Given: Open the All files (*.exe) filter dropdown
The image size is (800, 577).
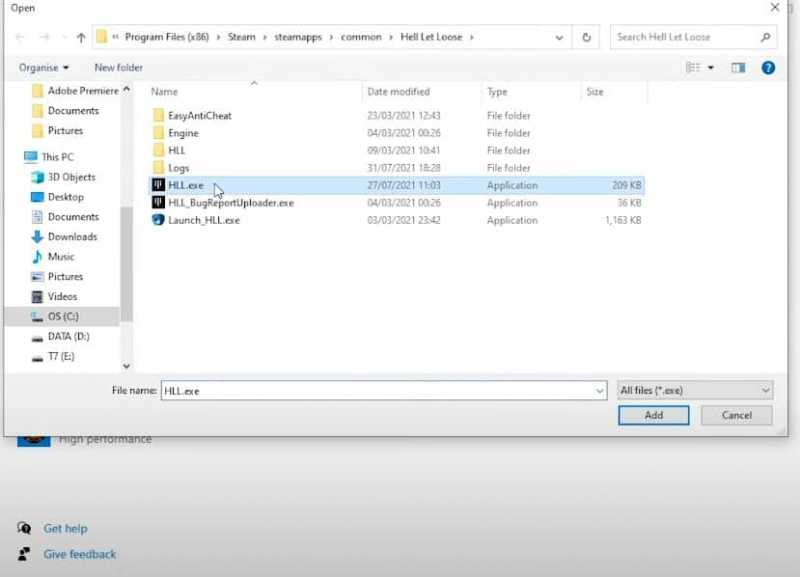Looking at the screenshot, I should tap(695, 390).
